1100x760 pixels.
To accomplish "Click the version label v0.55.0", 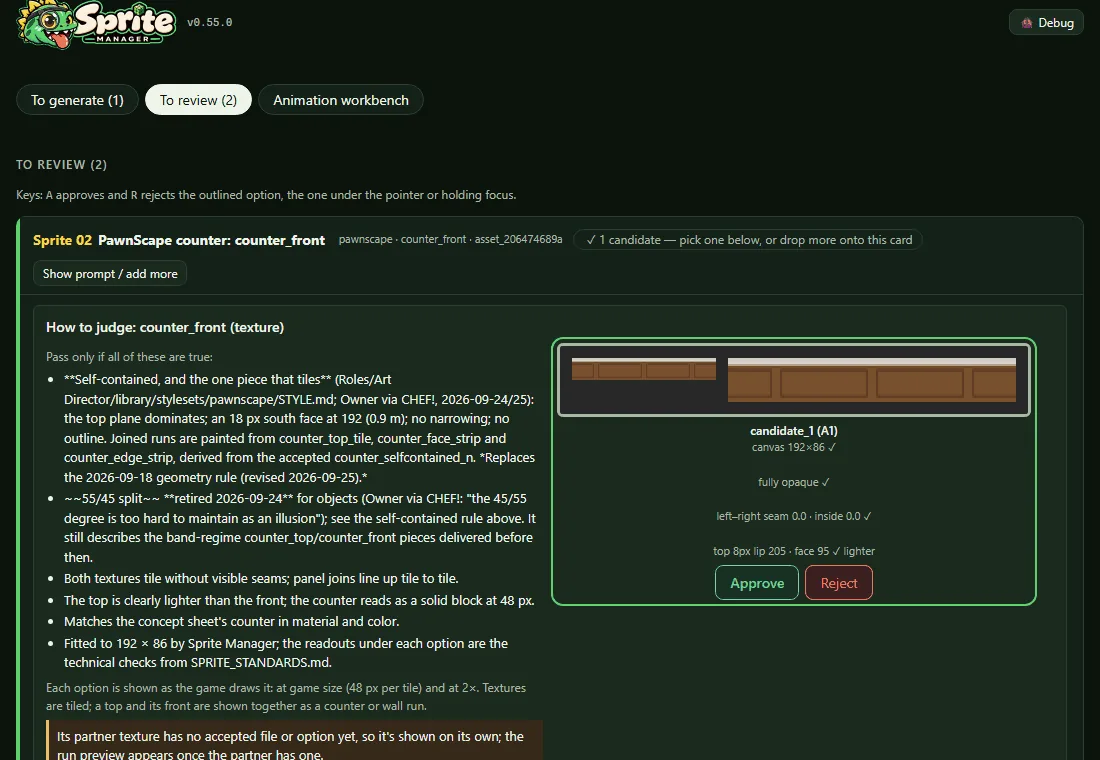I will tap(209, 22).
